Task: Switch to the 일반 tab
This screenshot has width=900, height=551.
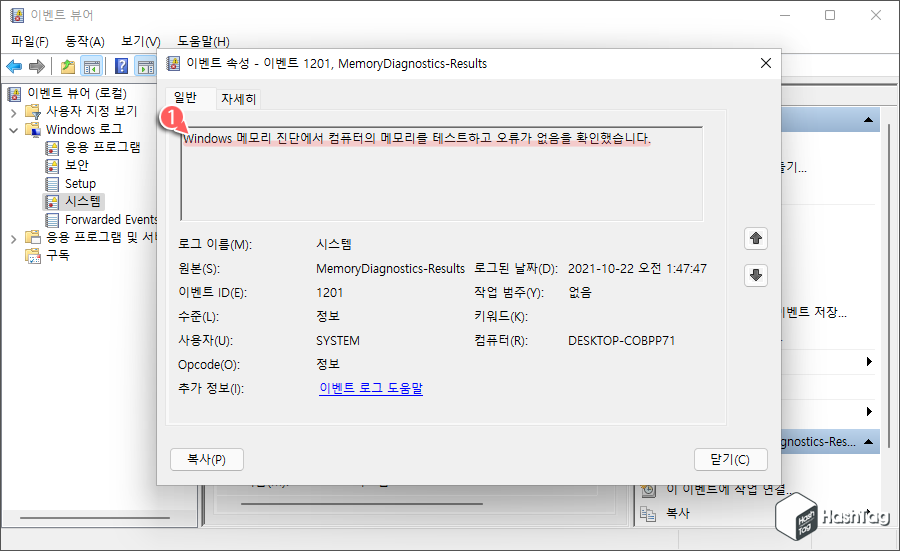Action: coord(185,98)
